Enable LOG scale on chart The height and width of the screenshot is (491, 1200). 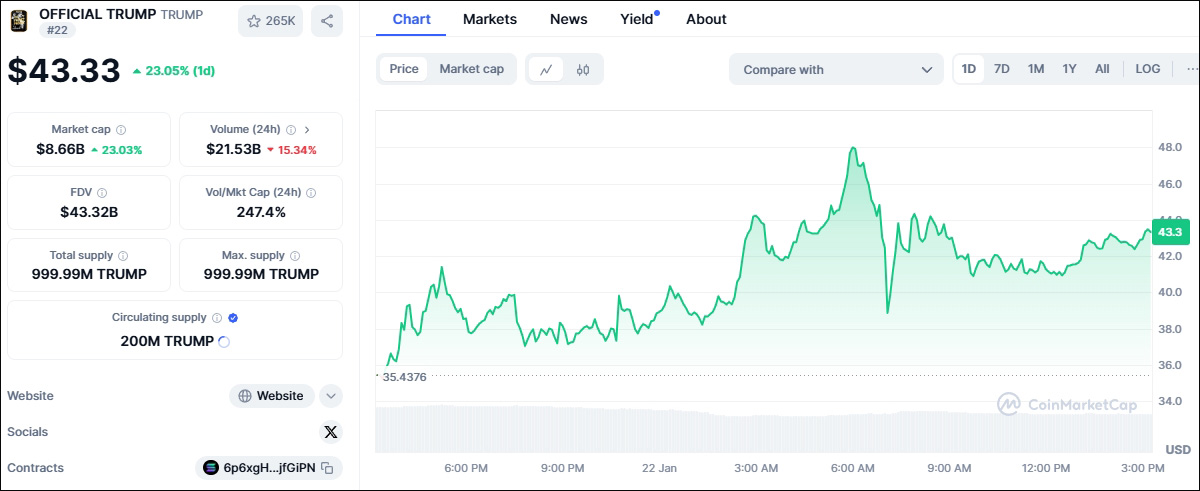[1147, 69]
